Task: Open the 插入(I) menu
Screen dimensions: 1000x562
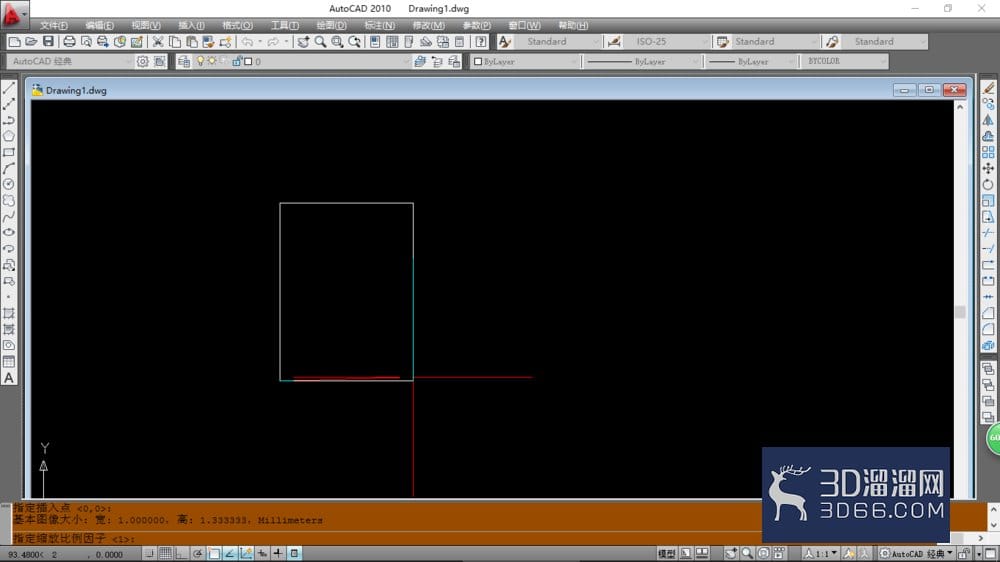Action: coord(191,26)
